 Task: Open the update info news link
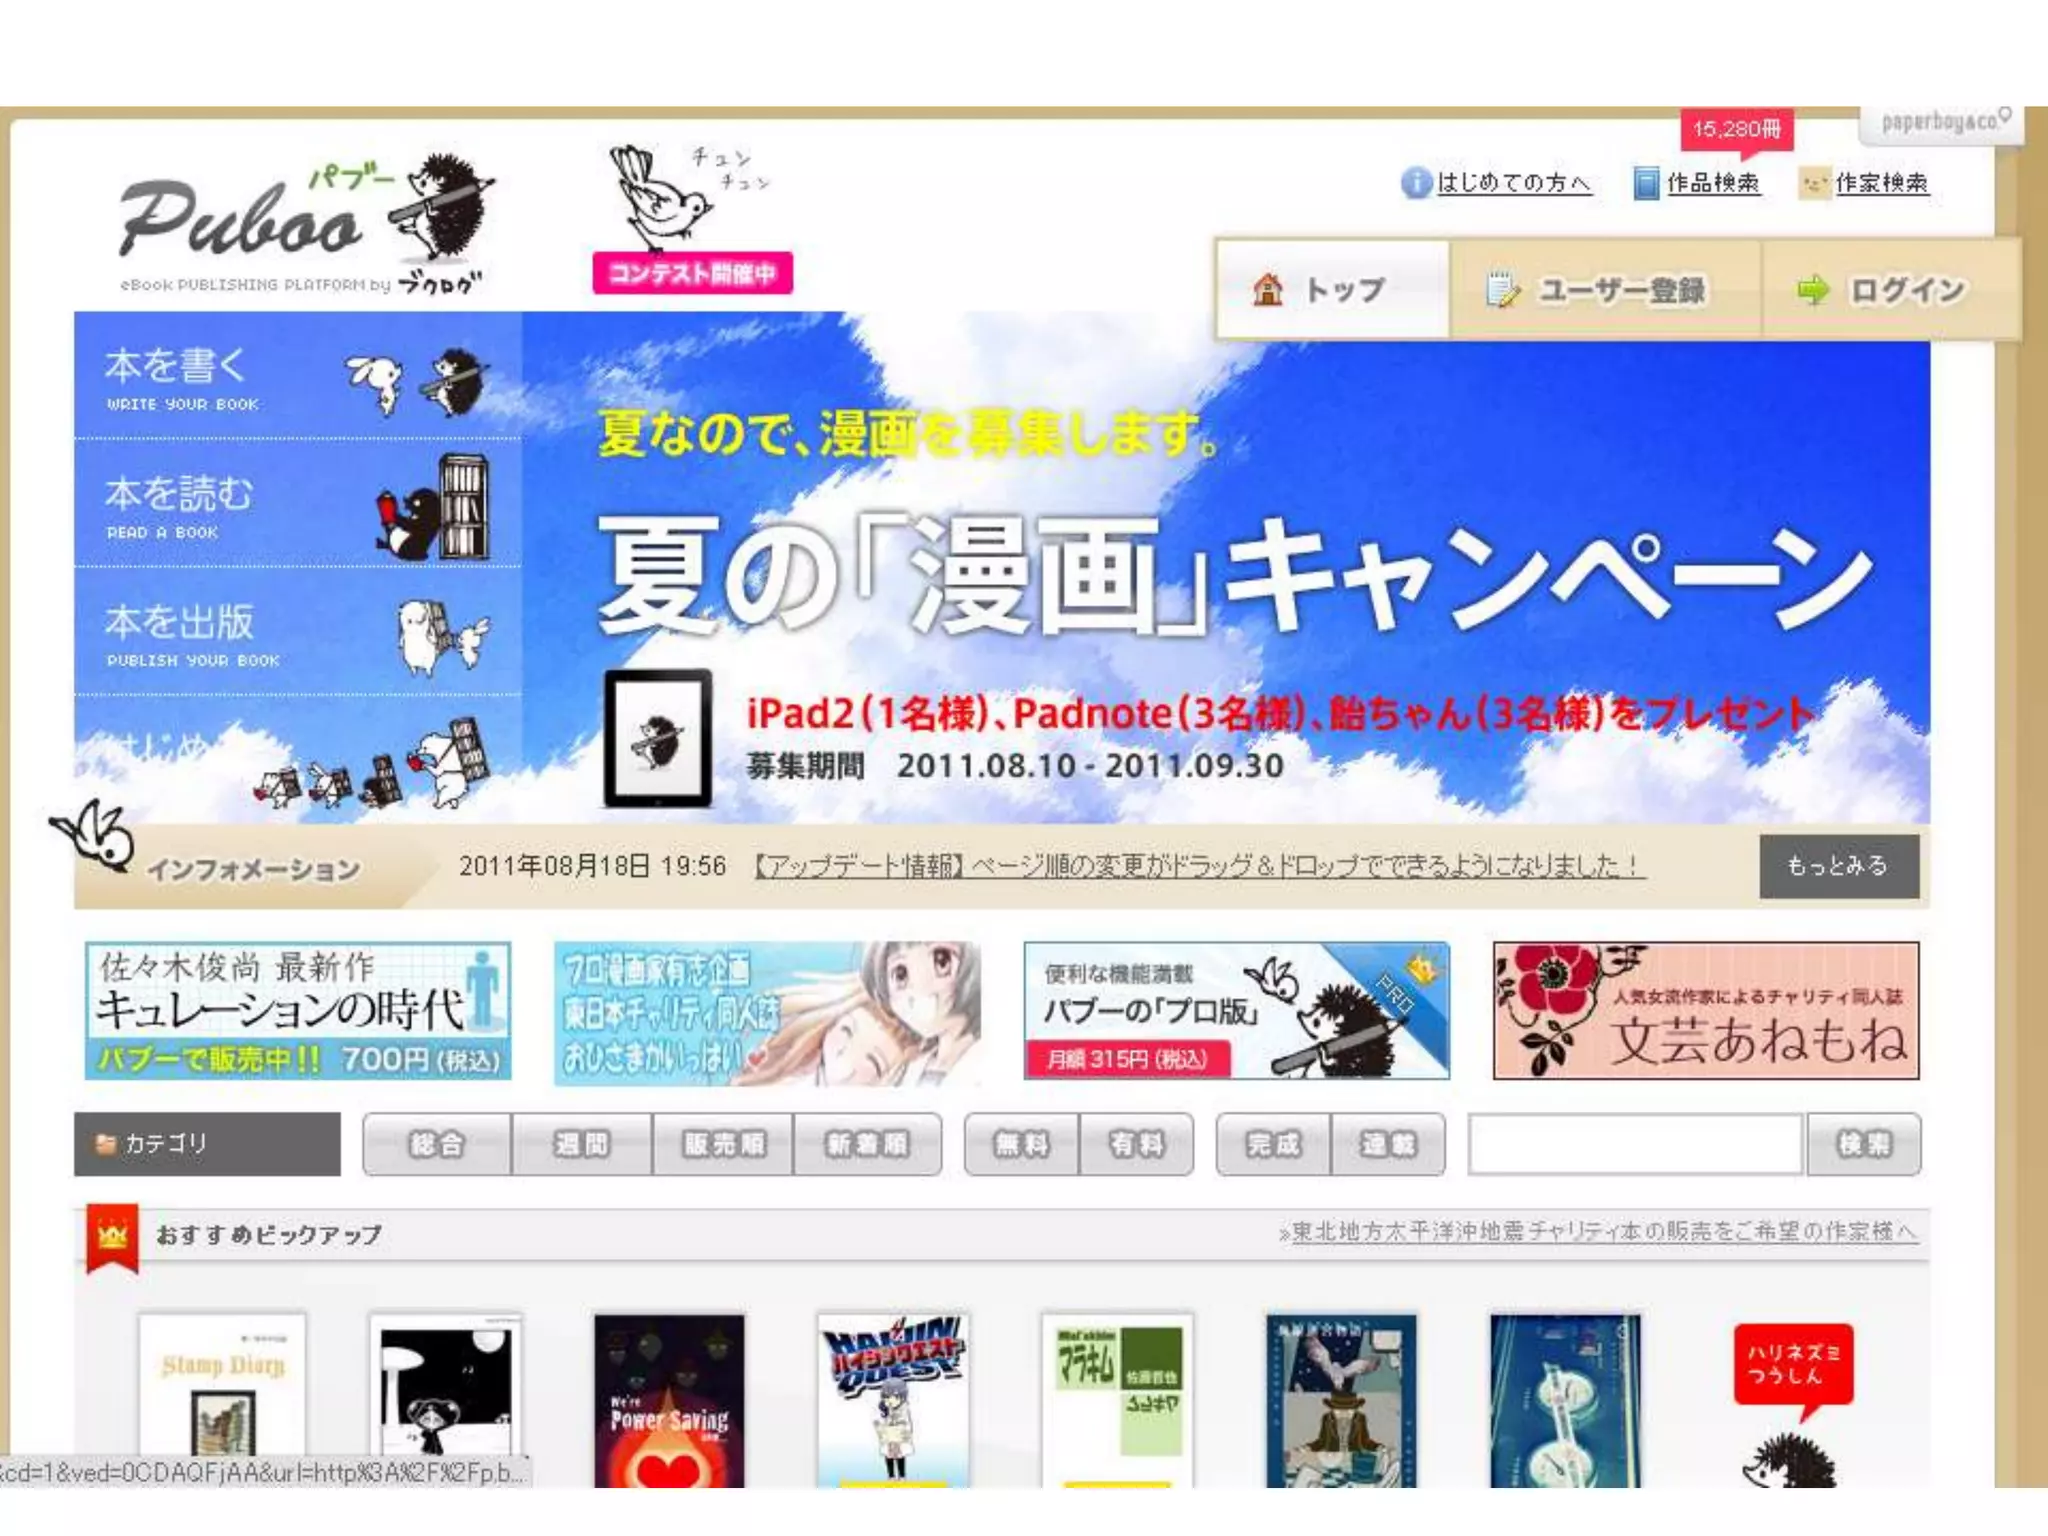(x=1198, y=866)
